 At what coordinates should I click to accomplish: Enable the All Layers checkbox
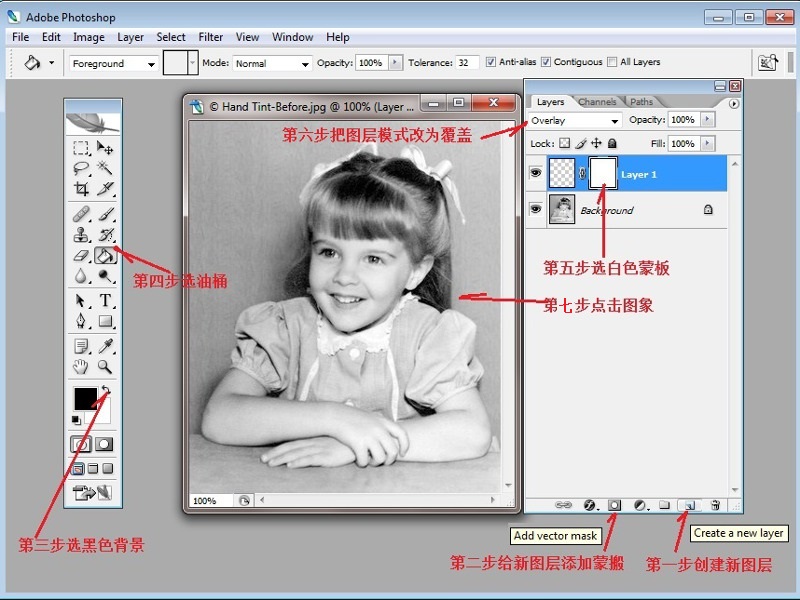click(612, 62)
